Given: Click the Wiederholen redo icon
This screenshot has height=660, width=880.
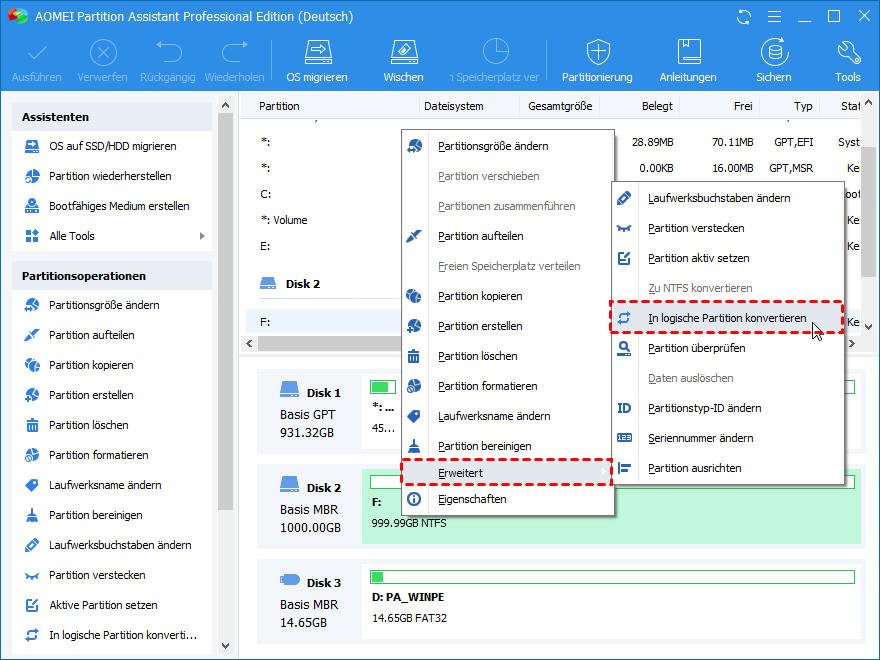Looking at the screenshot, I should 235,52.
